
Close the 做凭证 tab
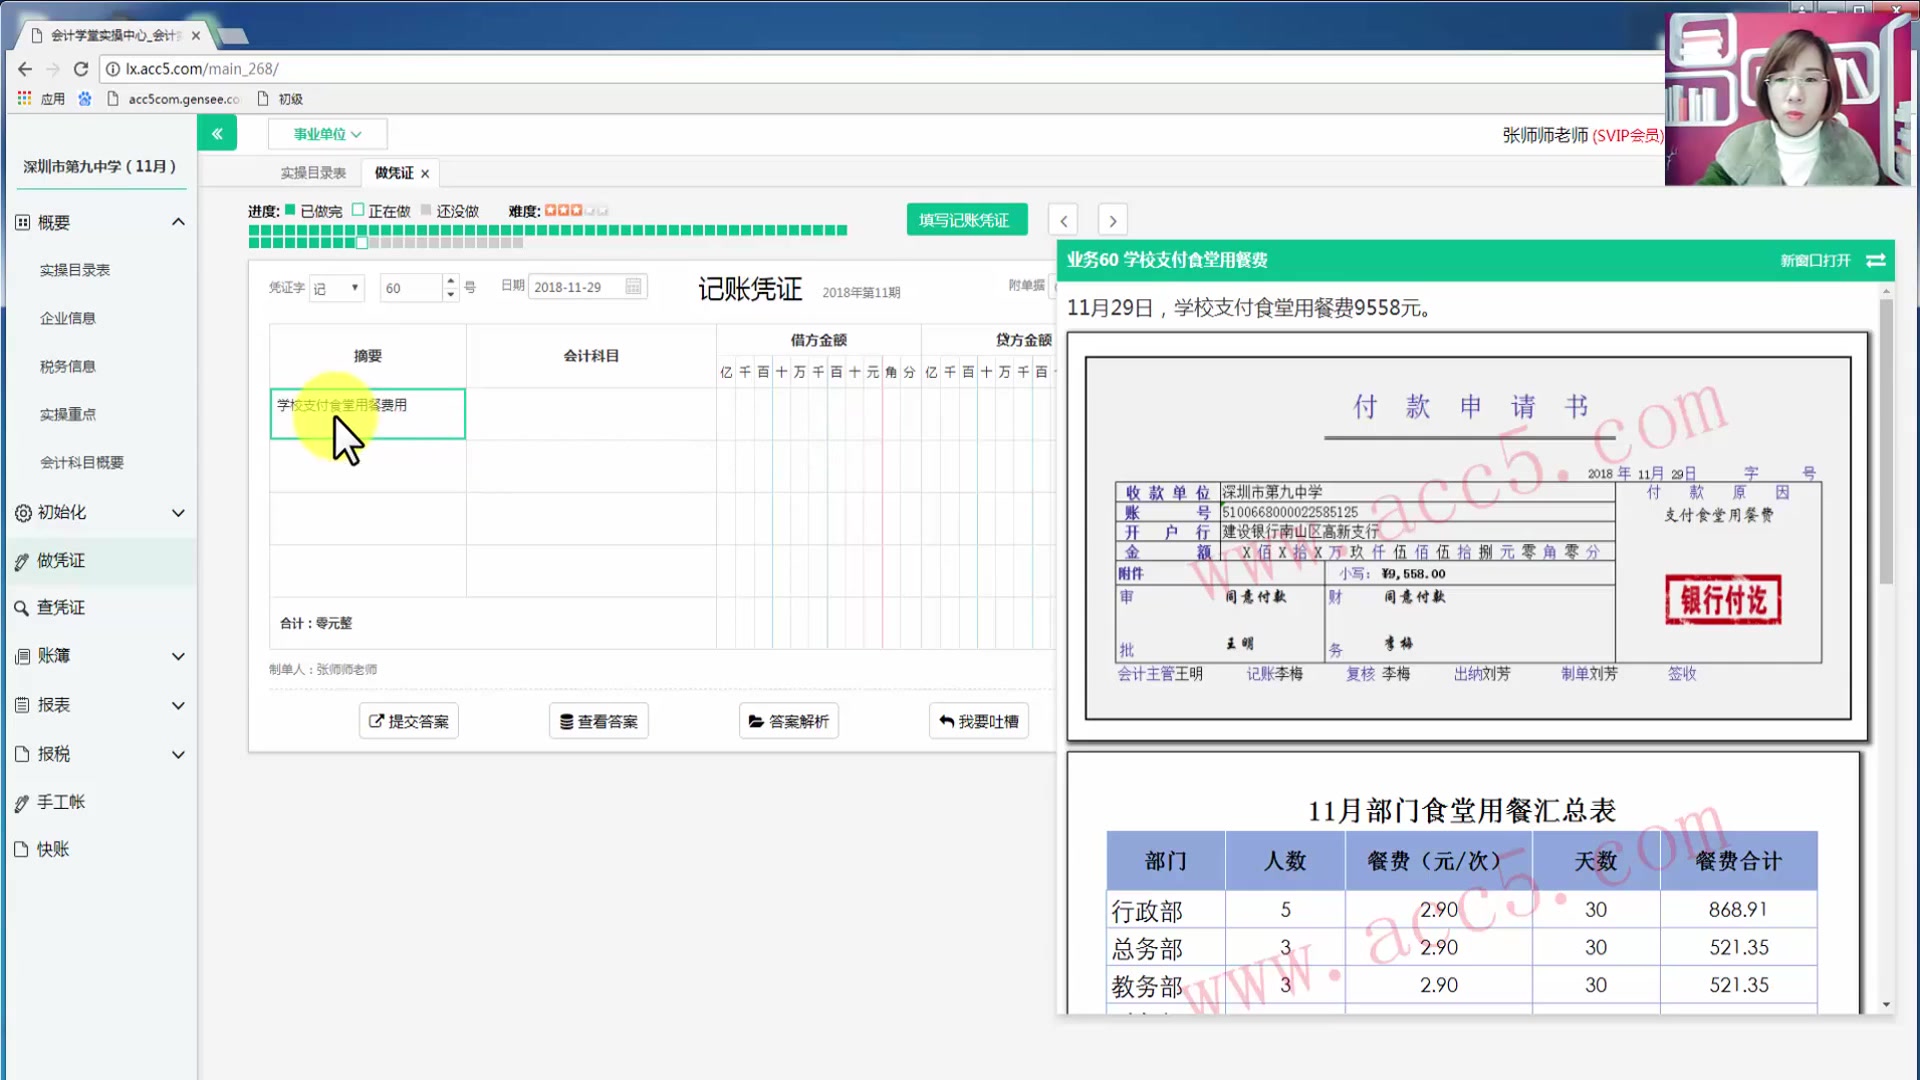tap(425, 174)
